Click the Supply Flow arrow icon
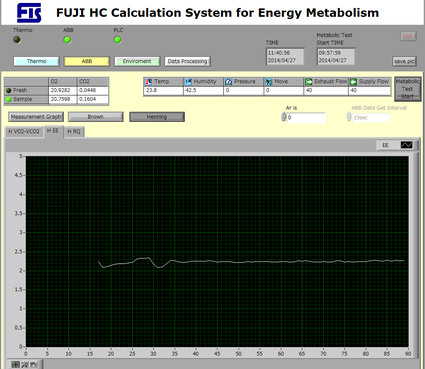 click(x=353, y=82)
